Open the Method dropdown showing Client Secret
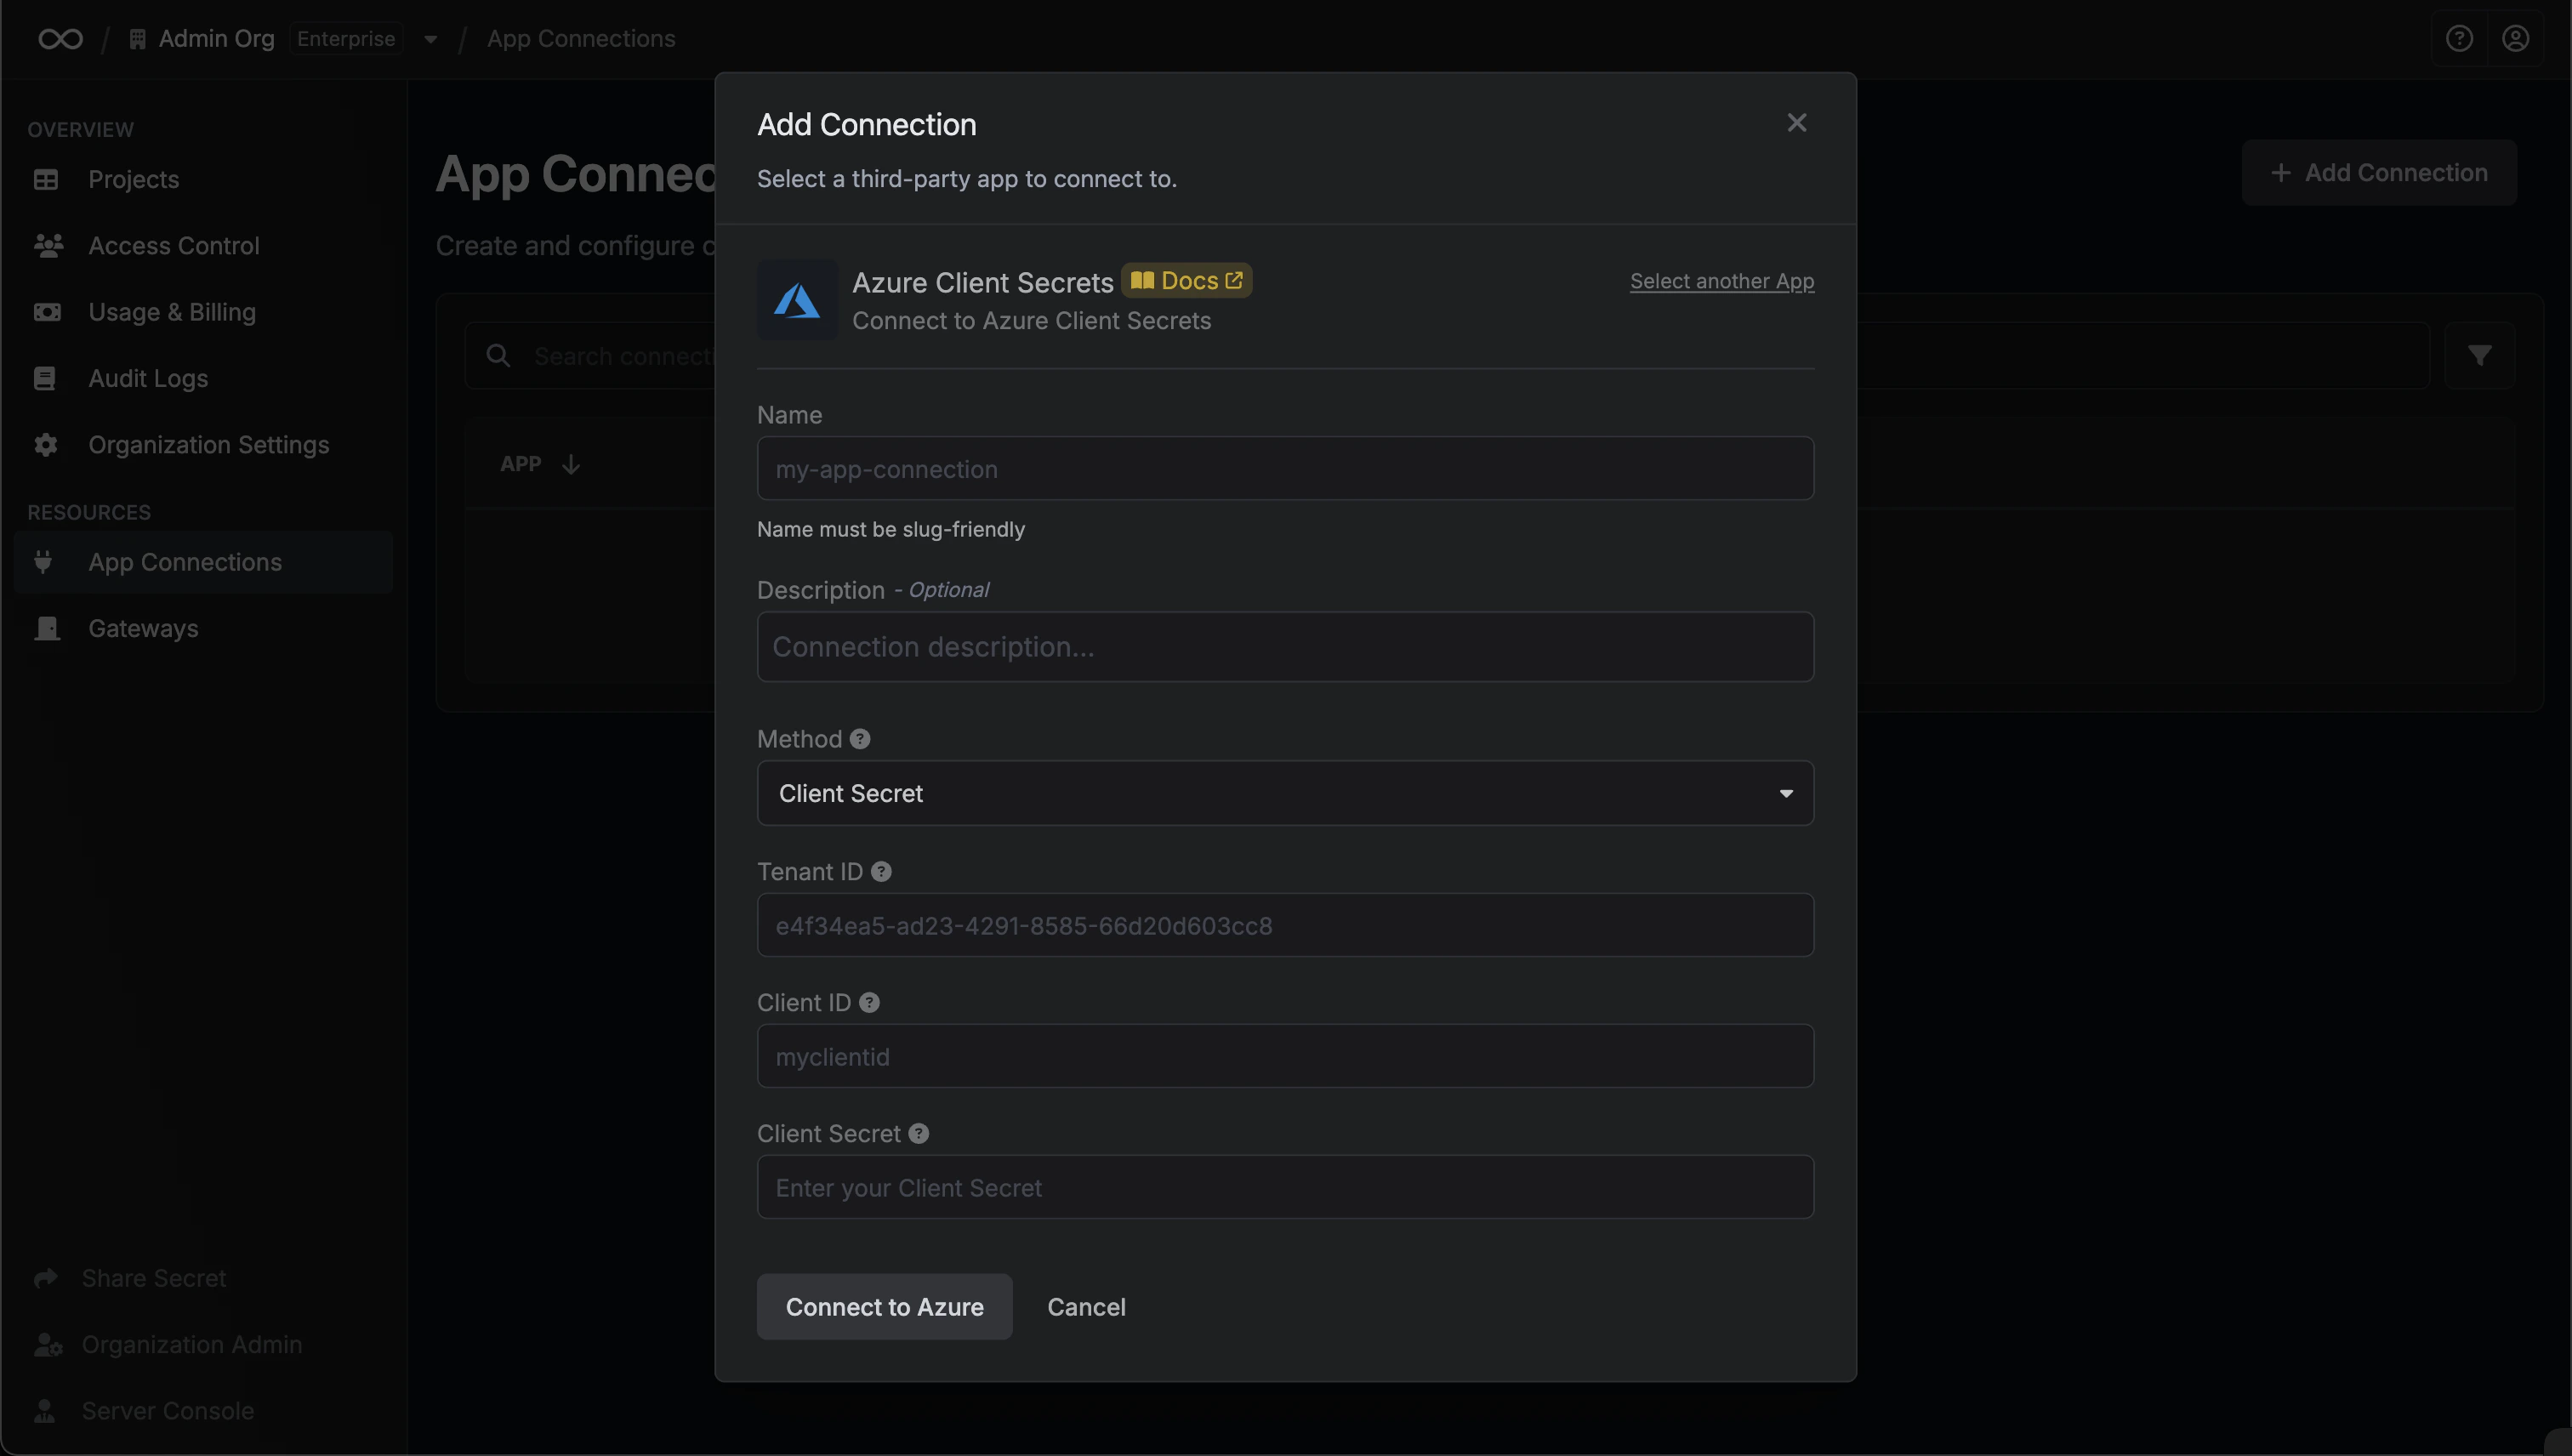 coord(1285,793)
